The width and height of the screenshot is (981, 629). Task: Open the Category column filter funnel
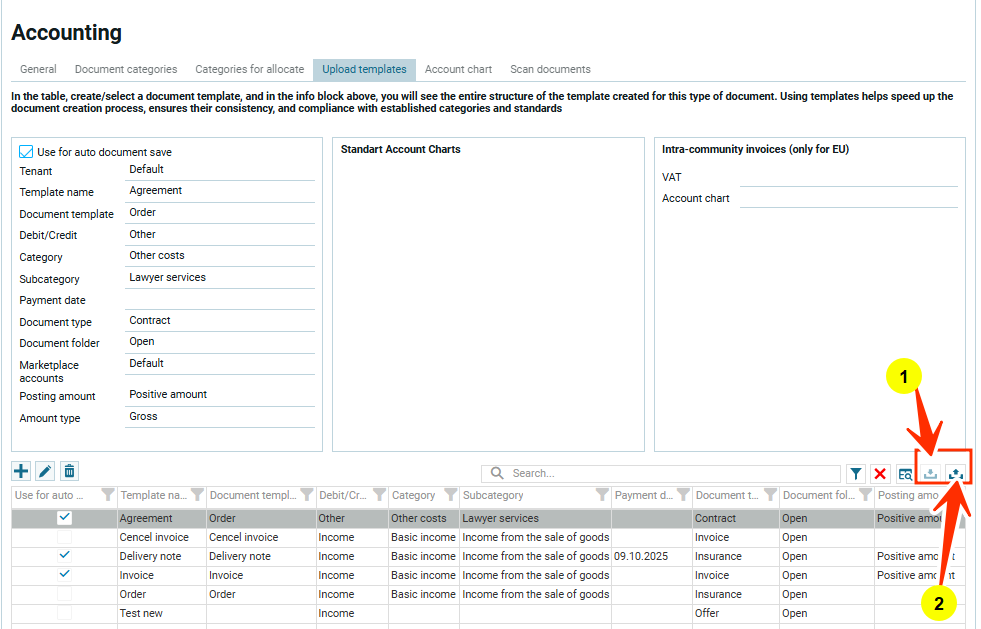coord(450,495)
